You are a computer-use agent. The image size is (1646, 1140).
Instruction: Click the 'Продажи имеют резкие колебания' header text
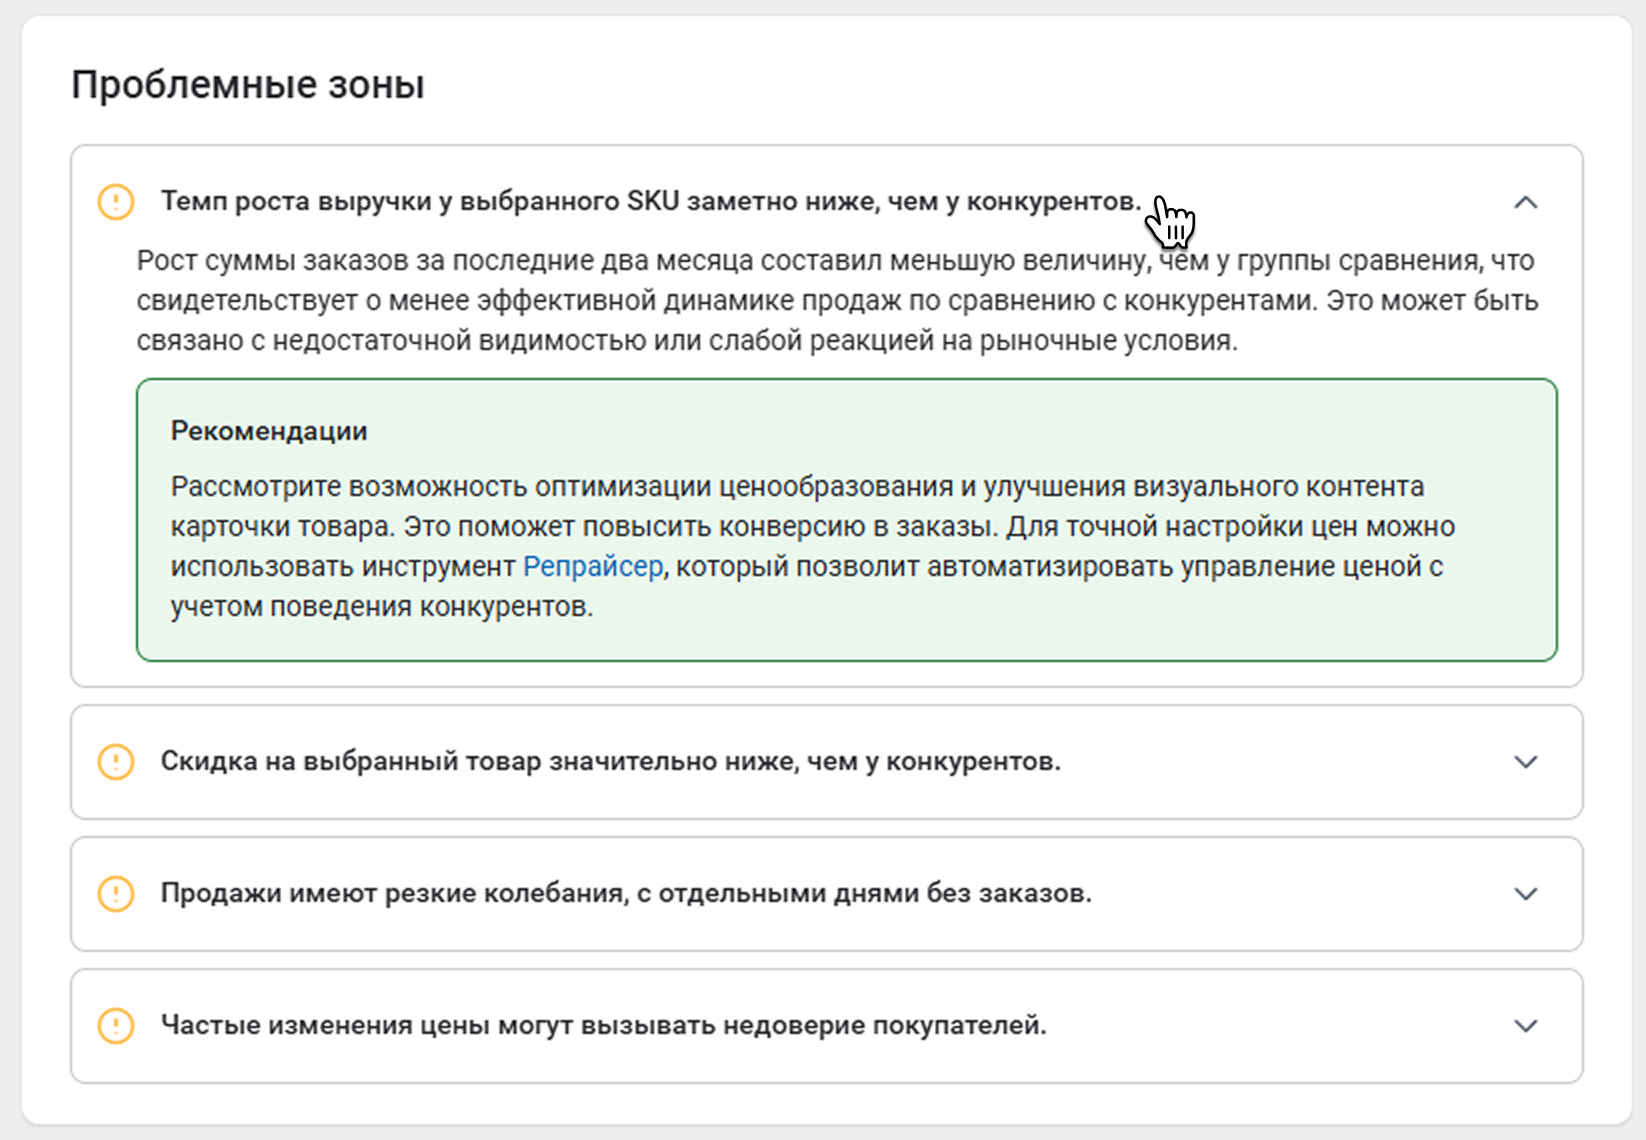[625, 894]
